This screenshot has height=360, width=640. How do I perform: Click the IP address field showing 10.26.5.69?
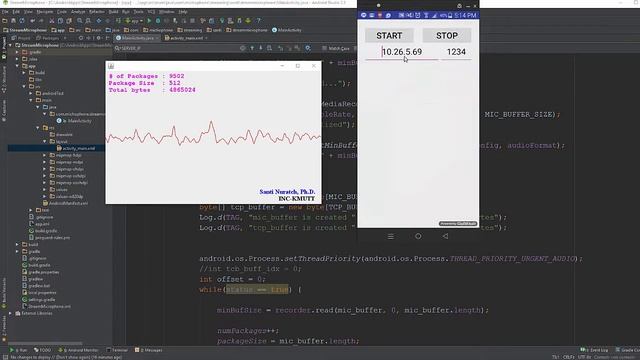(402, 52)
